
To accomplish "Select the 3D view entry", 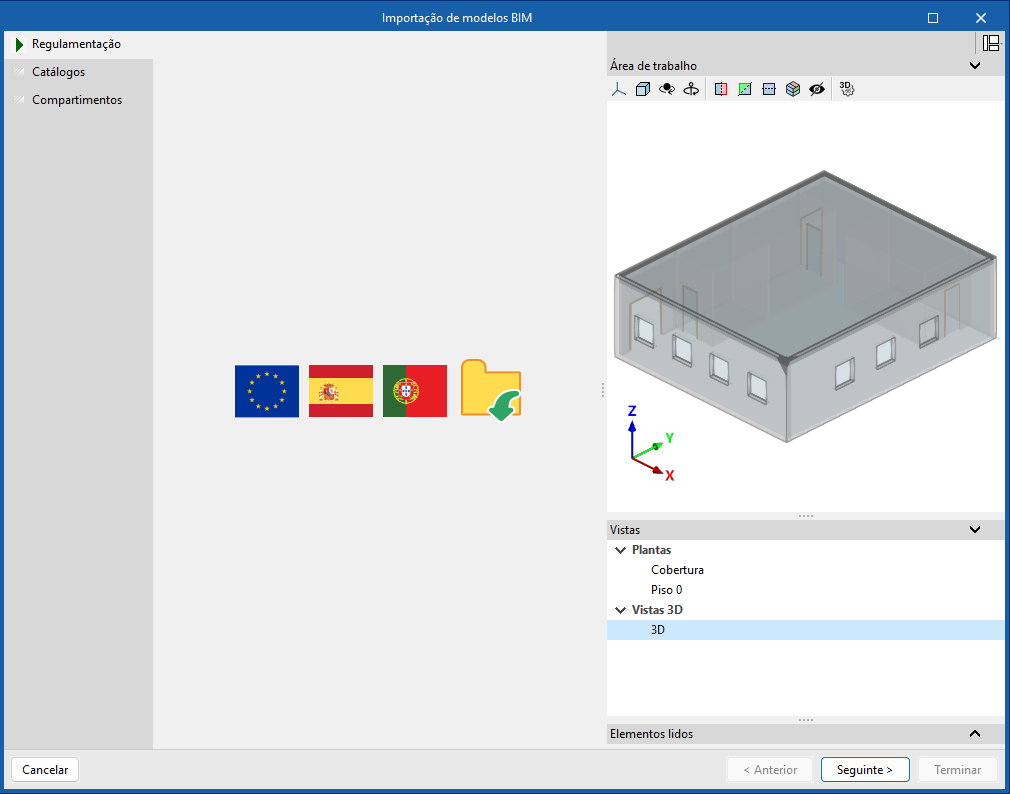I will coord(805,630).
